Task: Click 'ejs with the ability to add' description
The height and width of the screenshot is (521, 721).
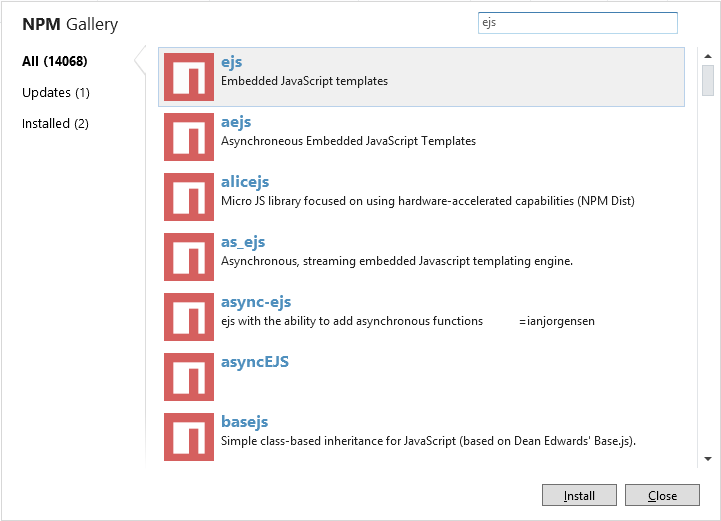Action: pos(352,321)
